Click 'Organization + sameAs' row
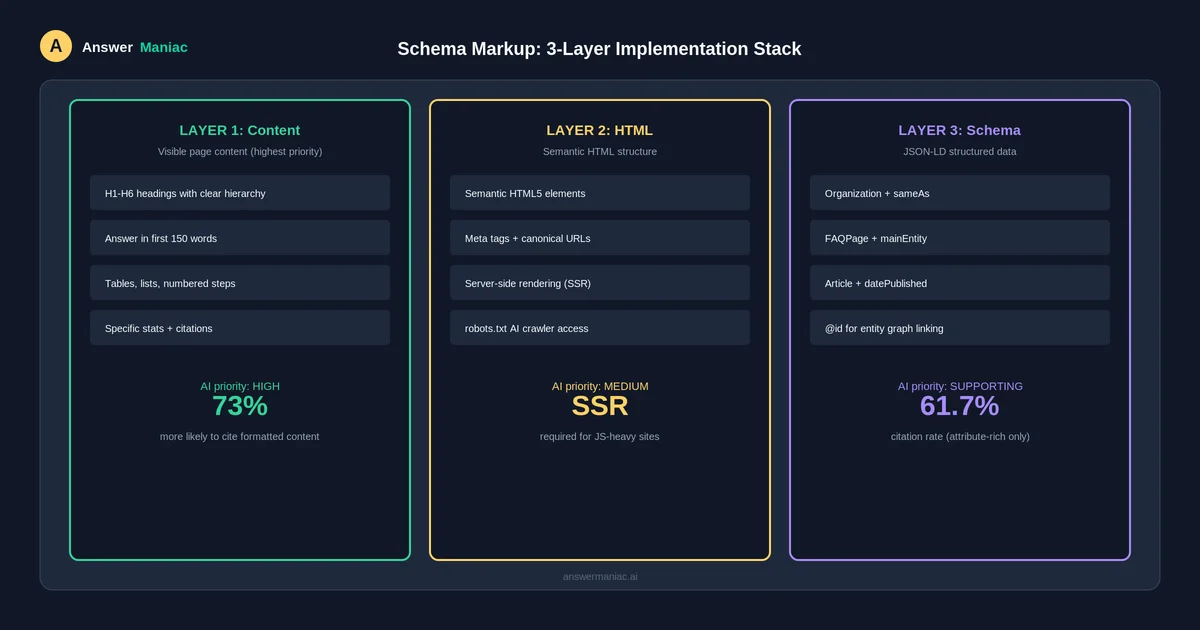1200x630 pixels. click(960, 193)
